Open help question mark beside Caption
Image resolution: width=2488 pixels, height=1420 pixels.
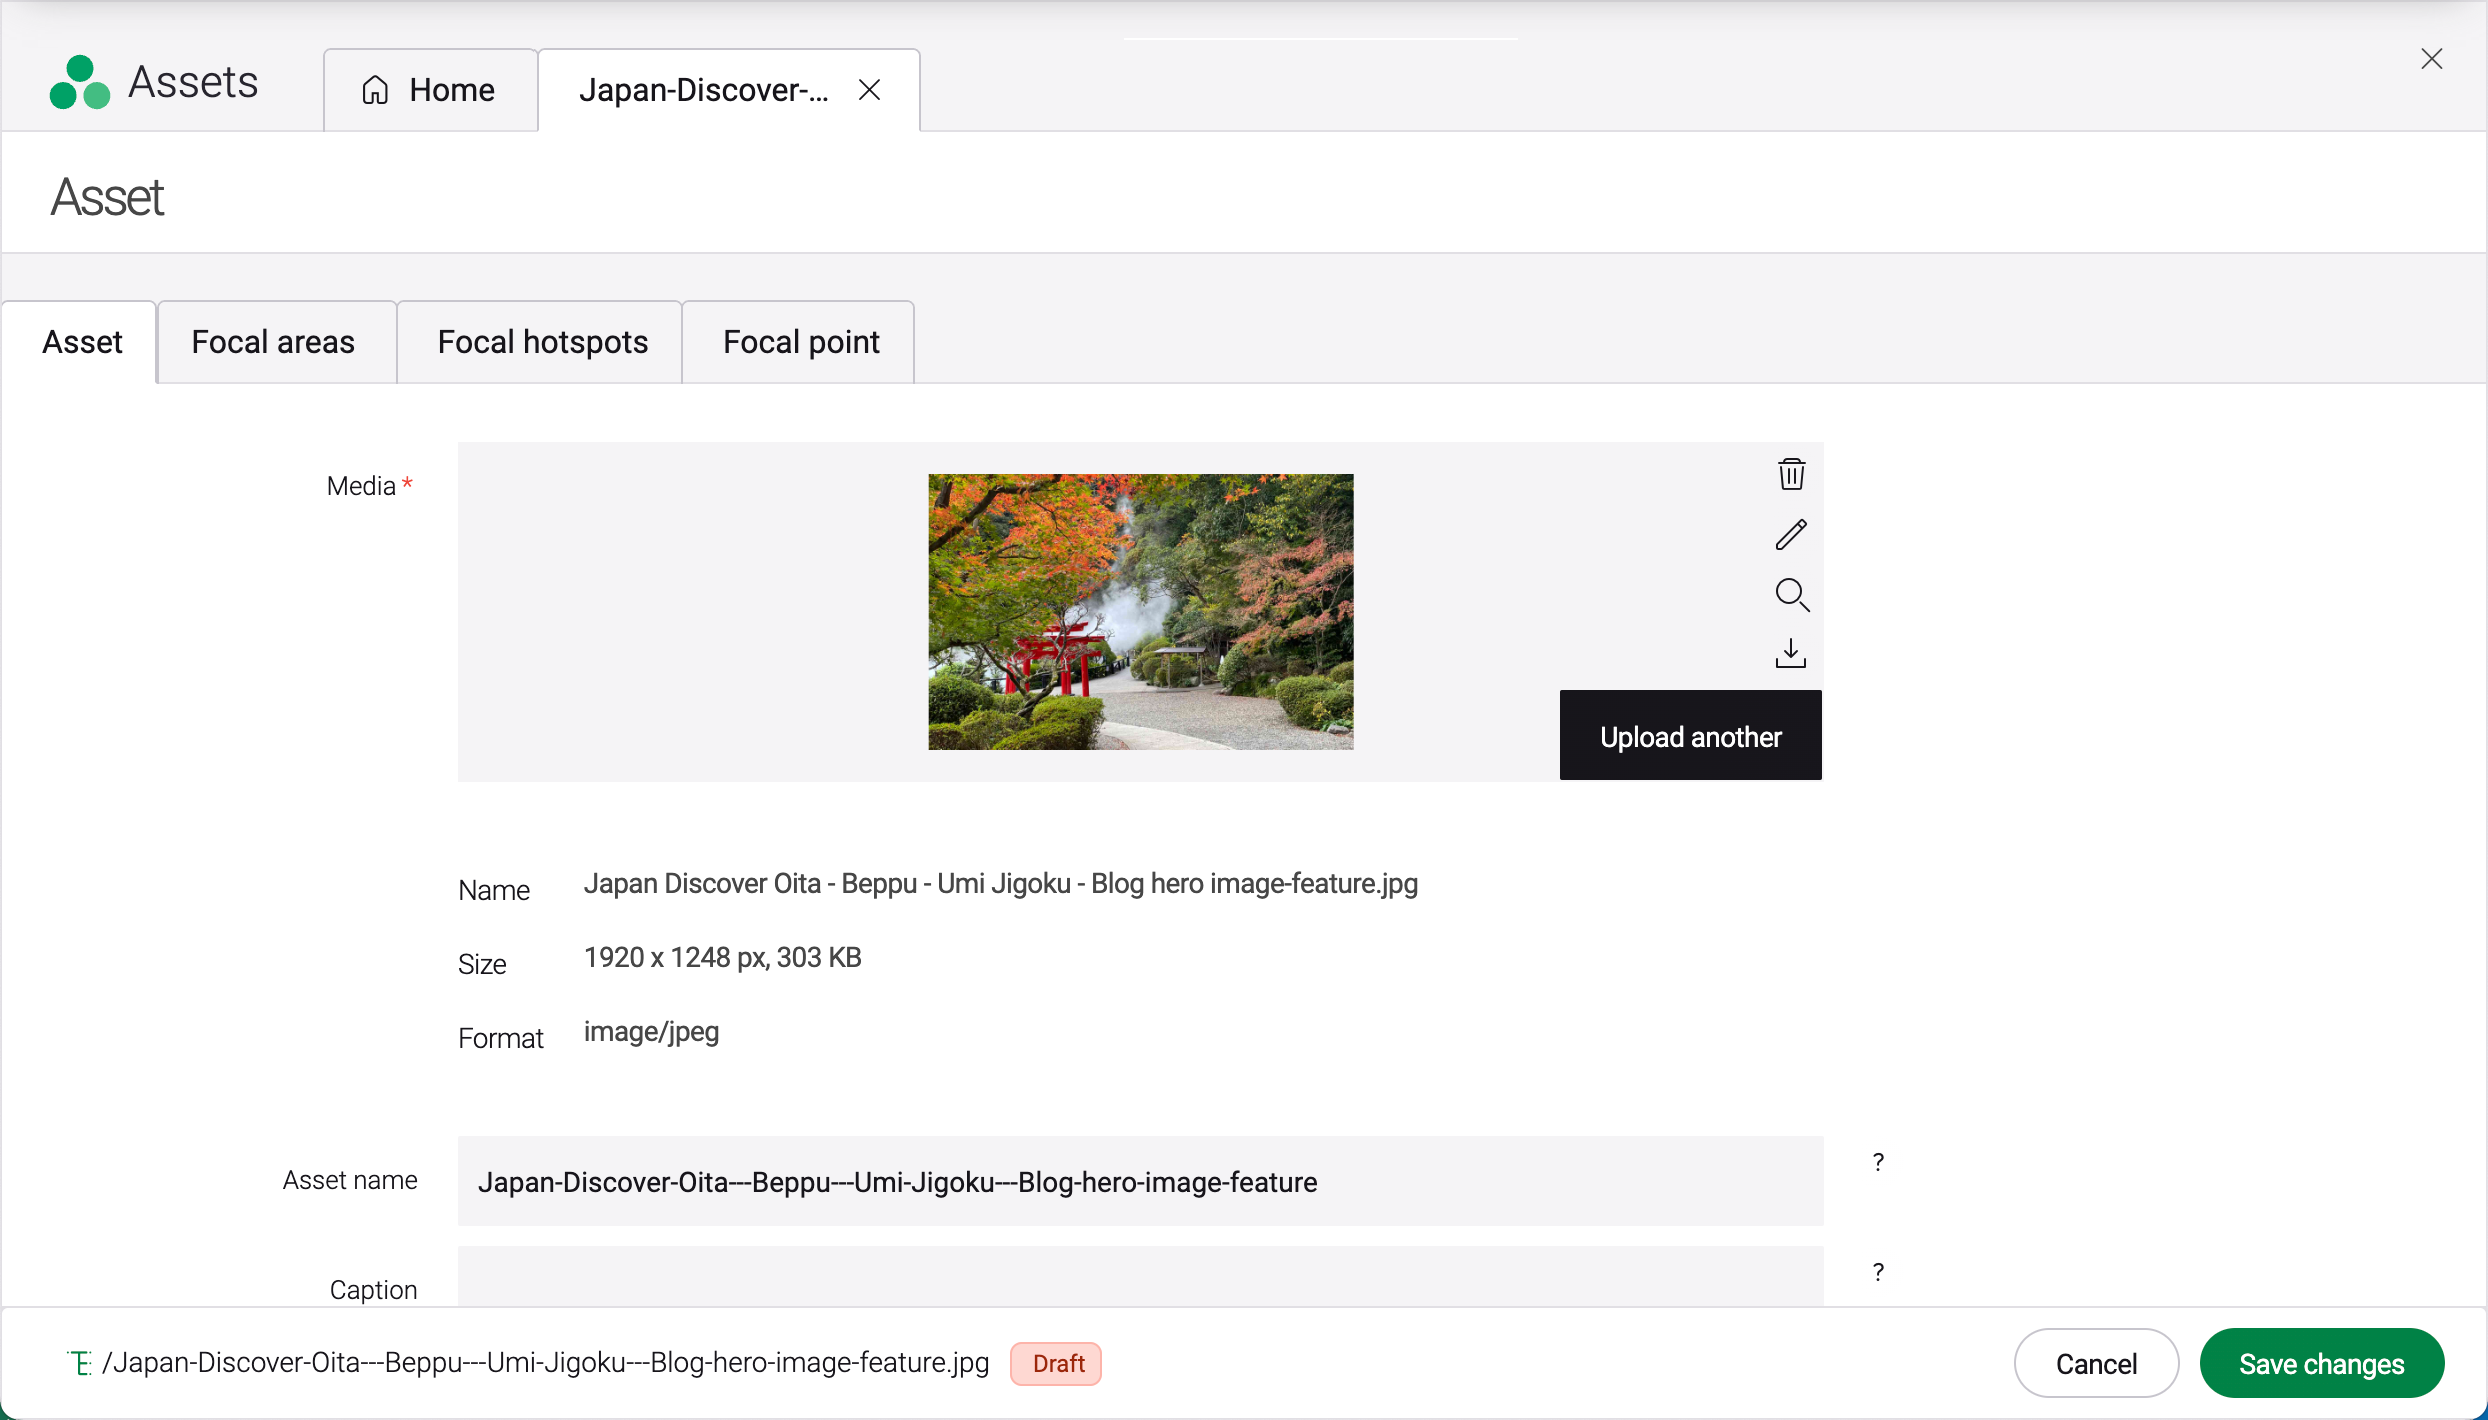tap(1878, 1272)
